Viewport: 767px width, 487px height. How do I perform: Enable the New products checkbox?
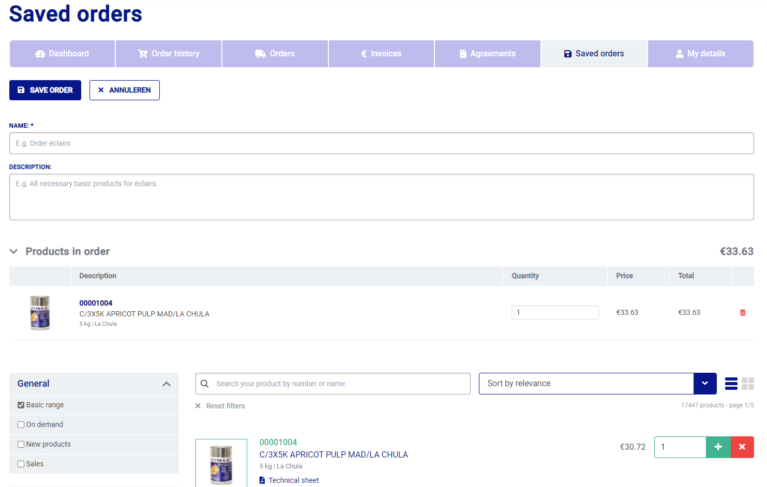click(21, 444)
